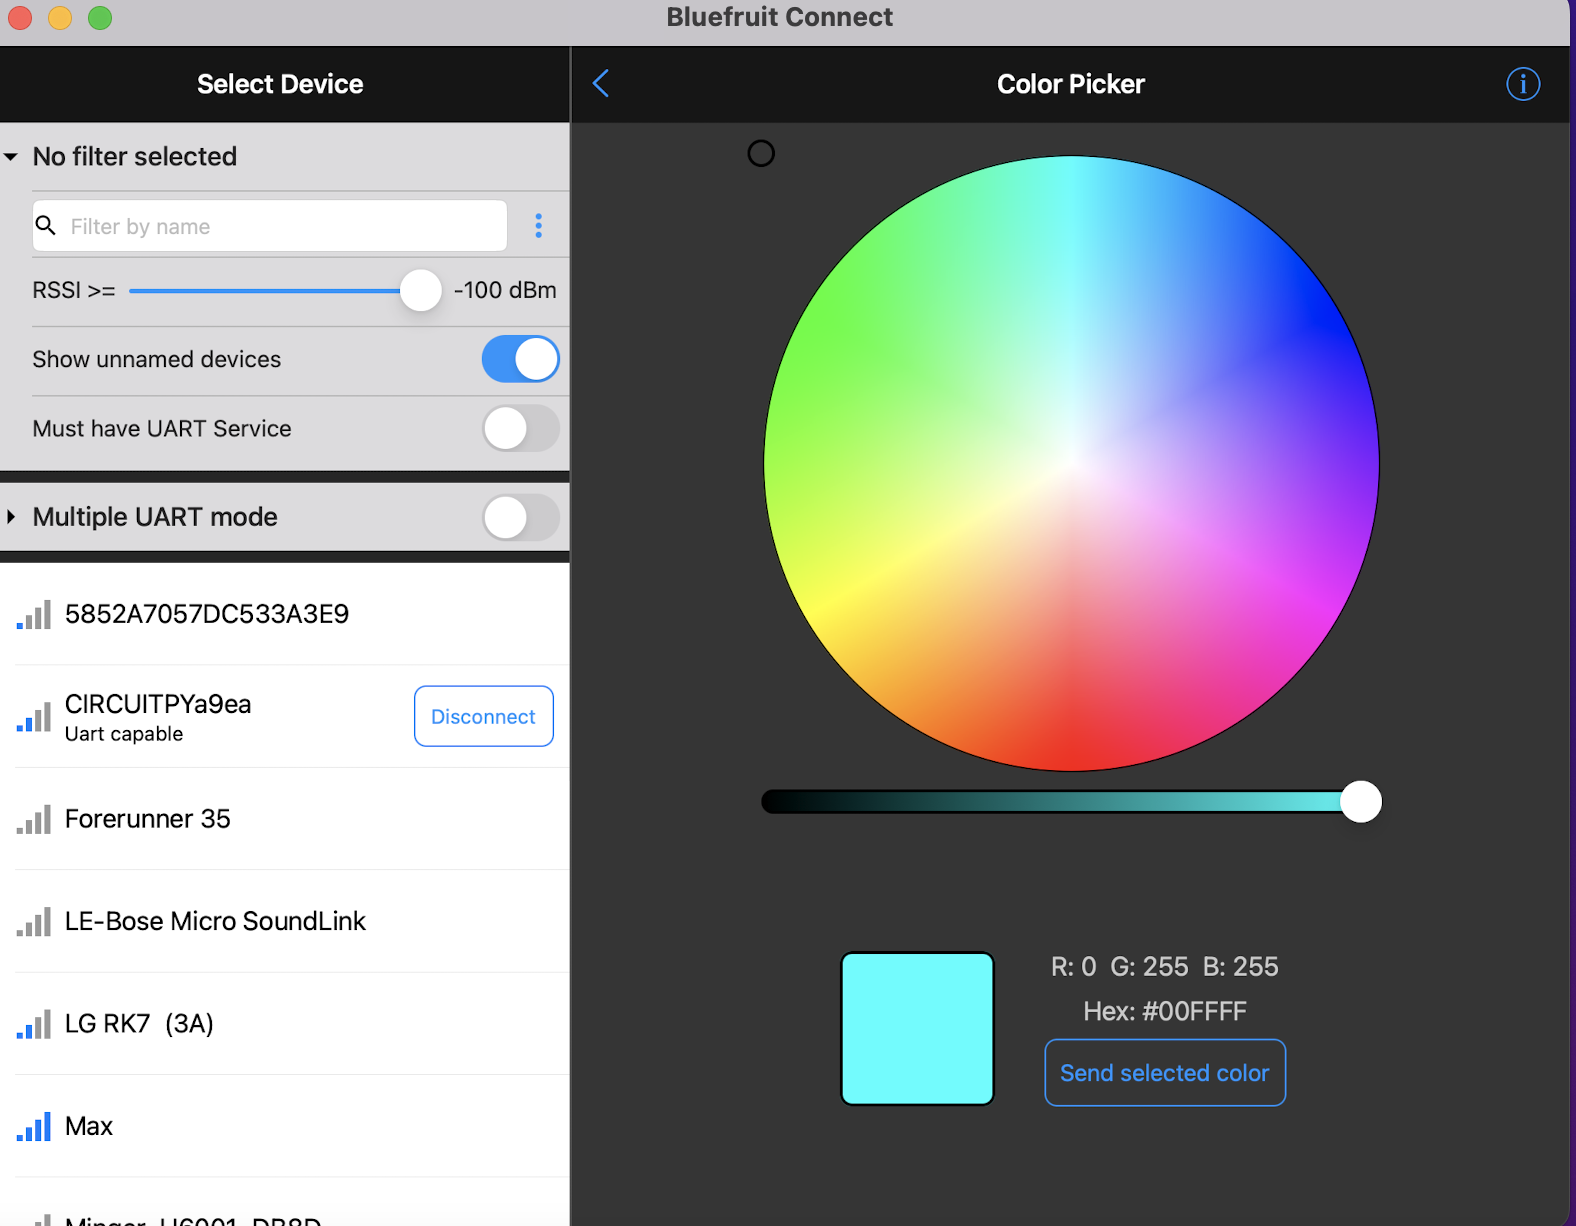Click the Bluefruit Connect window title
The width and height of the screenshot is (1576, 1226).
[780, 17]
